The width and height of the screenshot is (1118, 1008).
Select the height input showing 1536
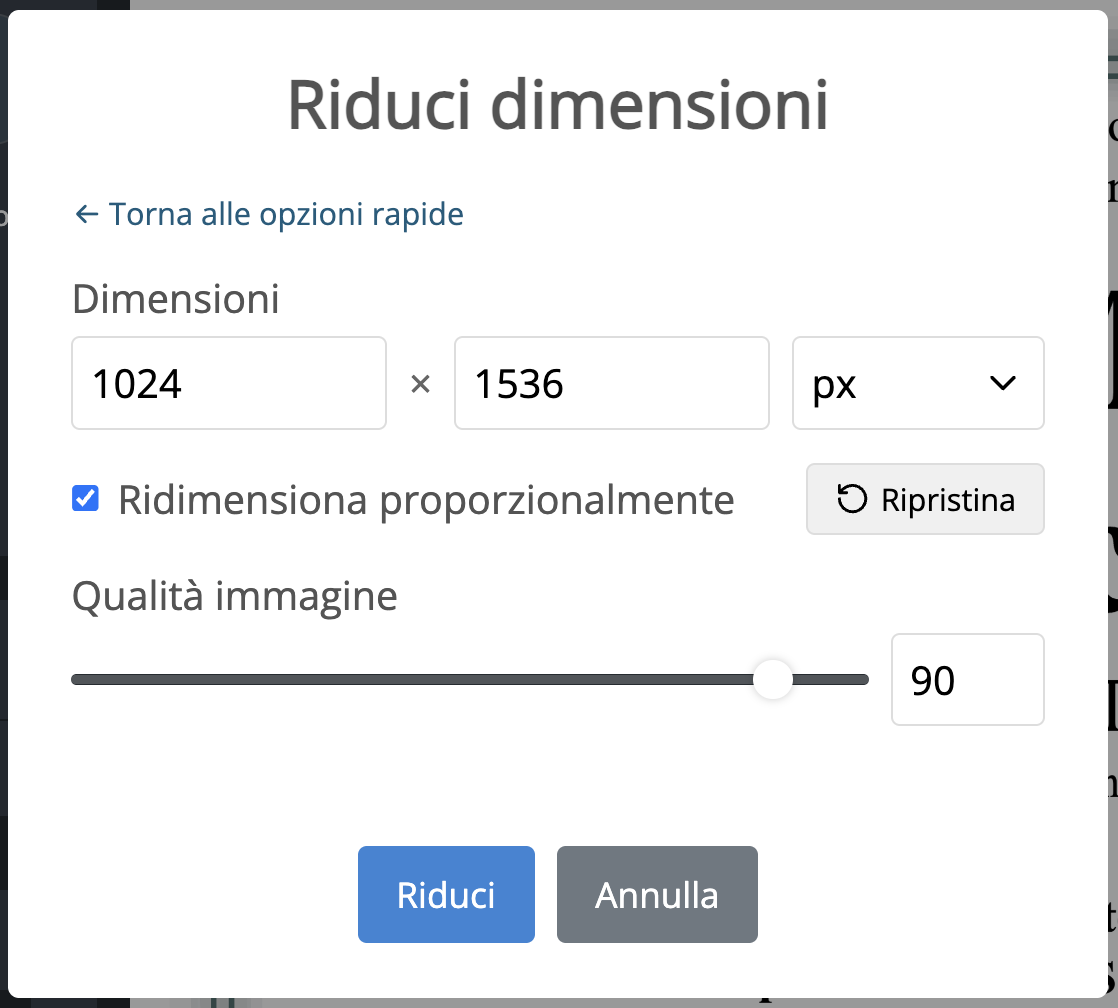(611, 383)
